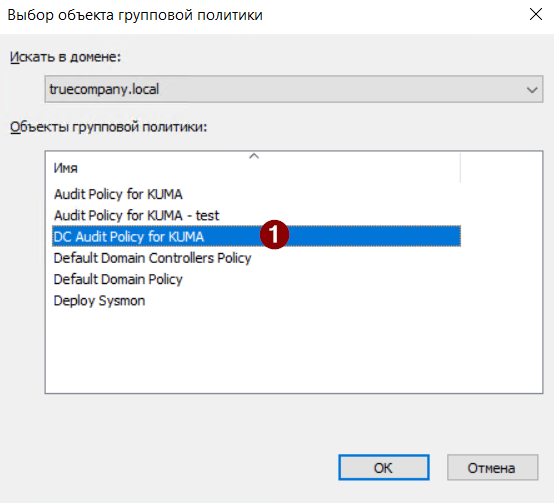Screen dimensions: 554x503
Task: Open the truecompany.local domain dropdown
Action: [x=294, y=89]
